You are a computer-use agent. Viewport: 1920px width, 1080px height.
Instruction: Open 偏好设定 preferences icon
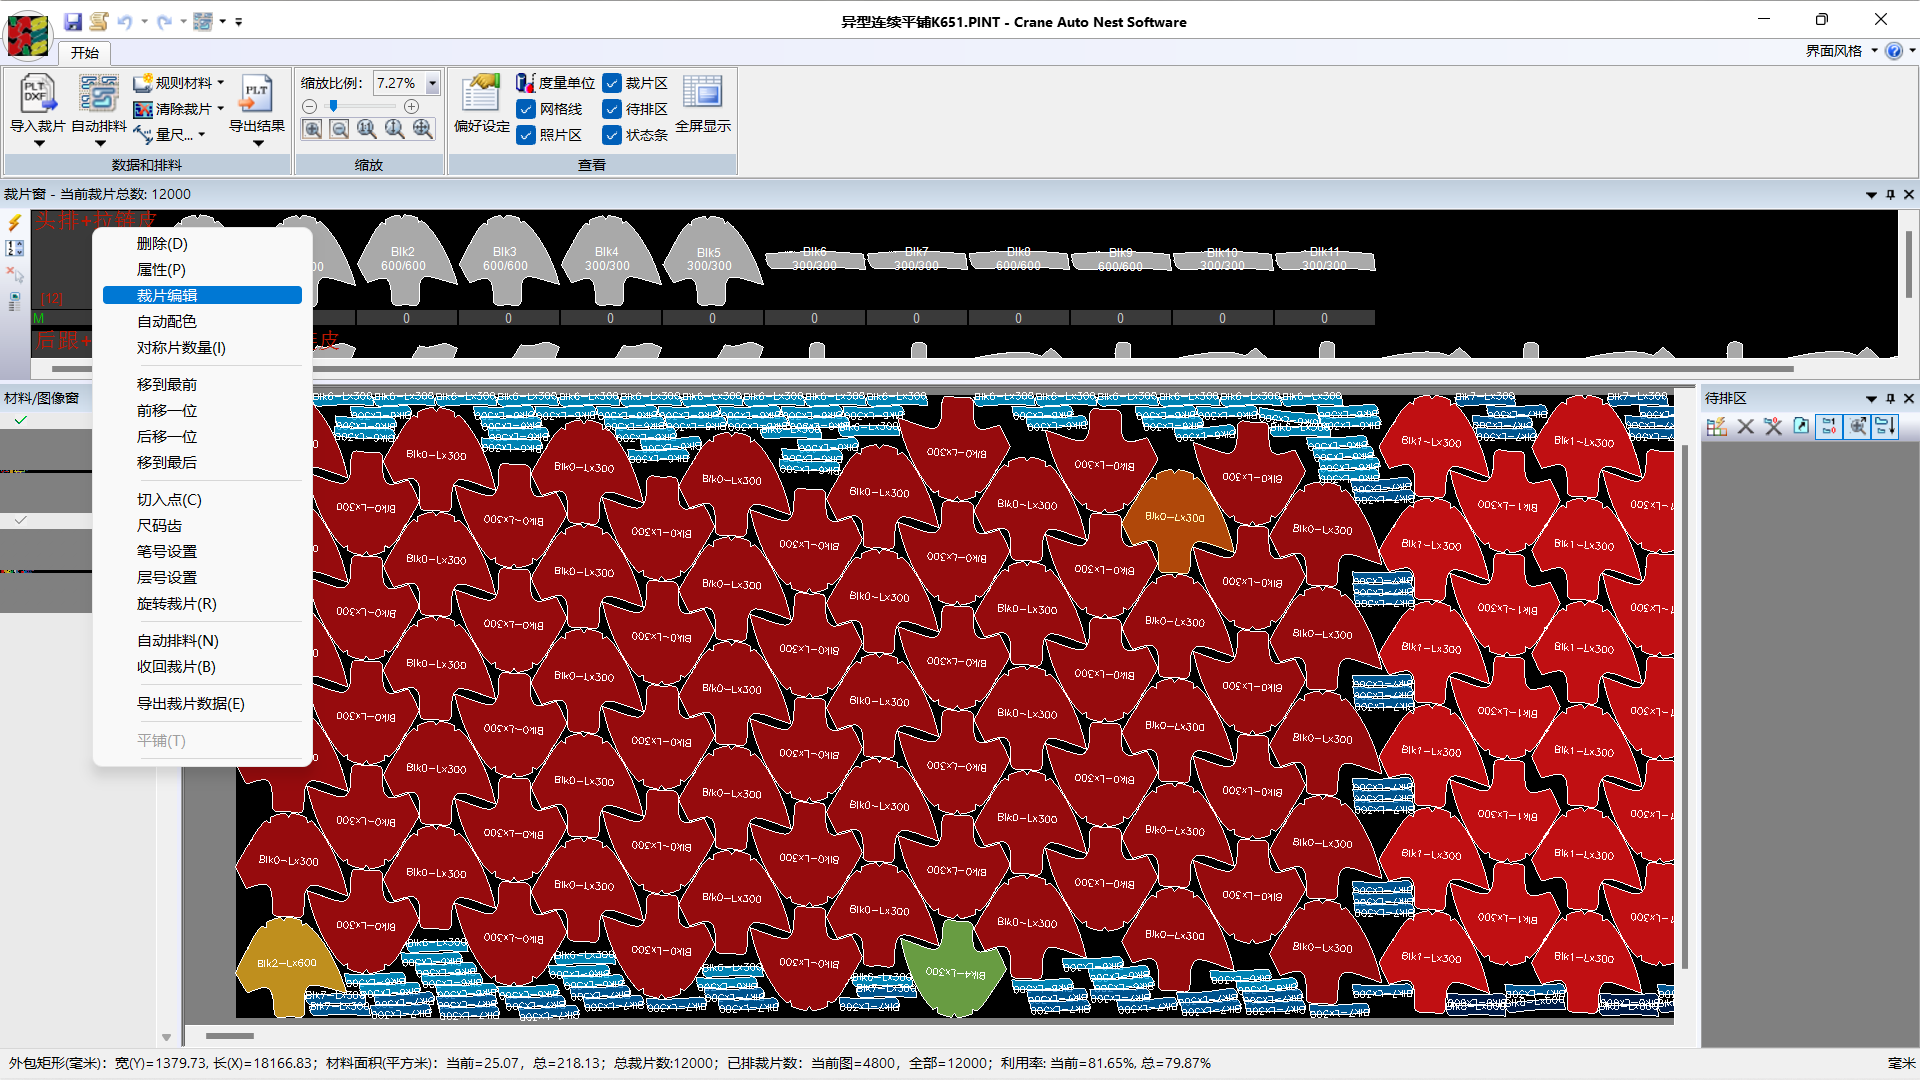(x=481, y=95)
